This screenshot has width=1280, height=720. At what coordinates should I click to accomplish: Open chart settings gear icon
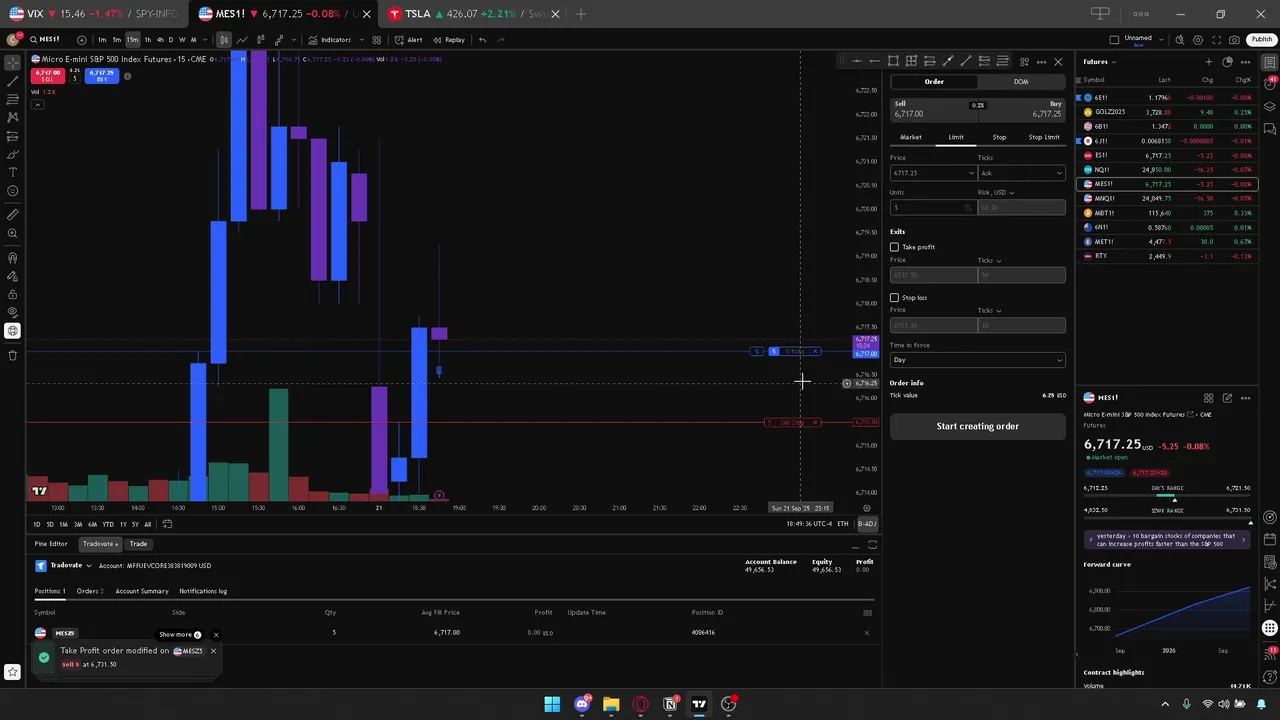[x=1198, y=40]
